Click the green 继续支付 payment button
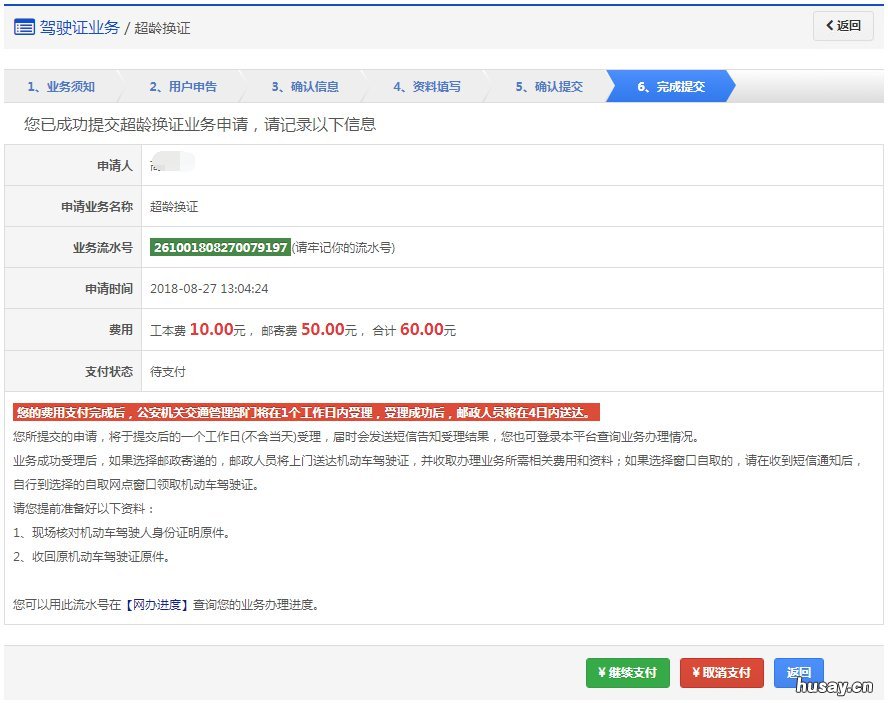The width and height of the screenshot is (888, 703). tap(628, 672)
